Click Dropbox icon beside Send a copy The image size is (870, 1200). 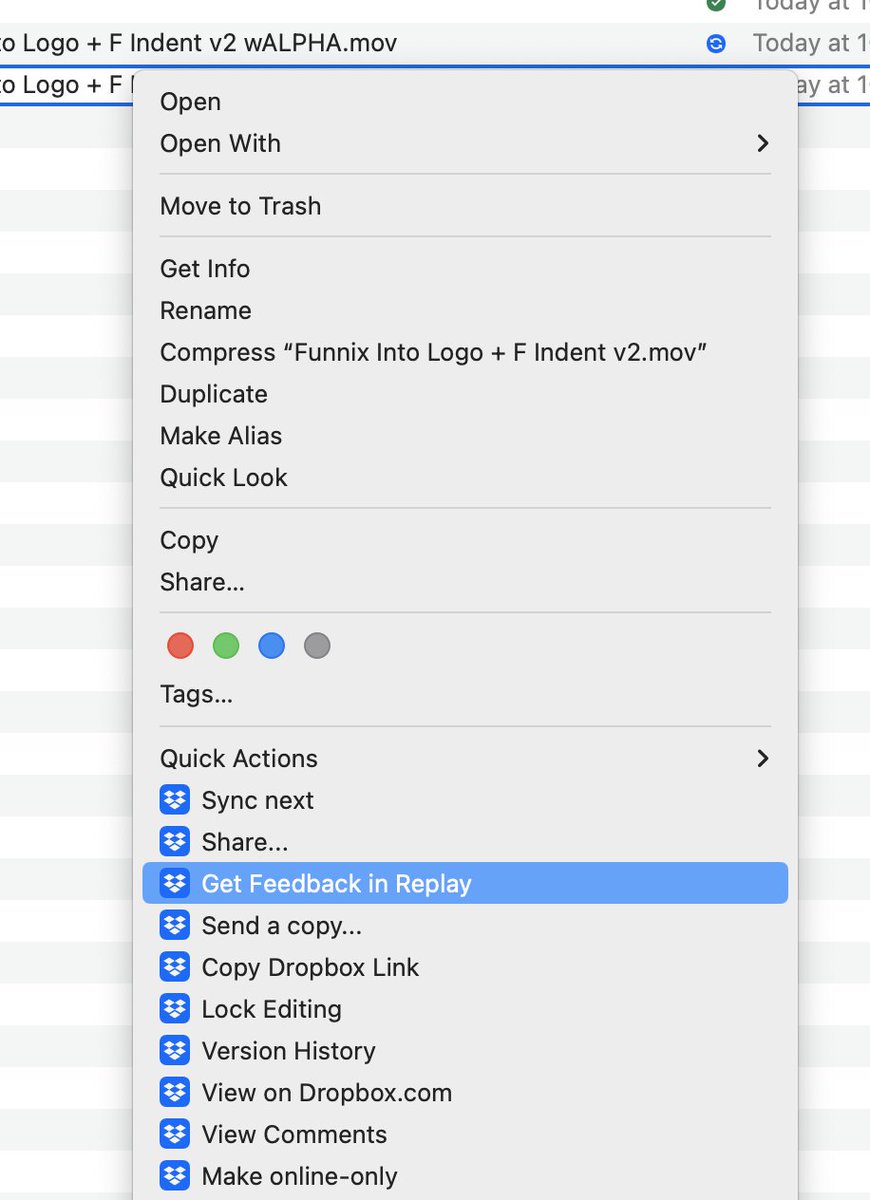pyautogui.click(x=175, y=926)
